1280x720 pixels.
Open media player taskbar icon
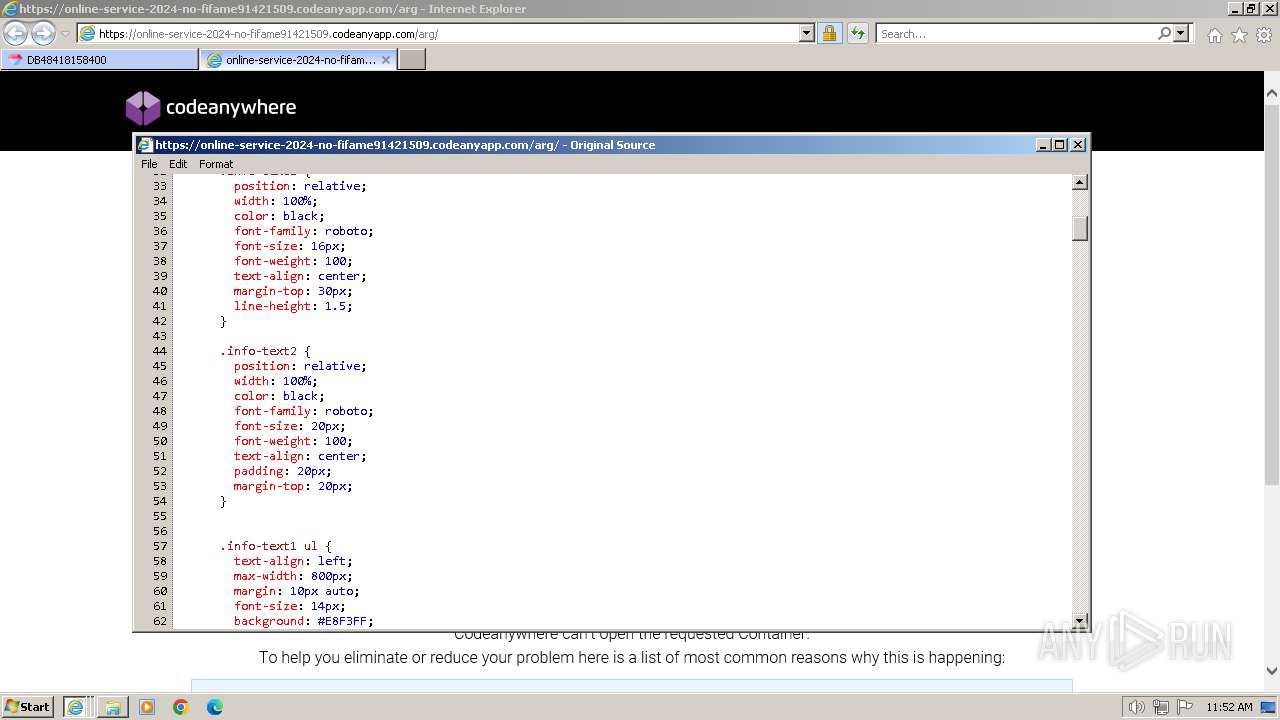(147, 707)
